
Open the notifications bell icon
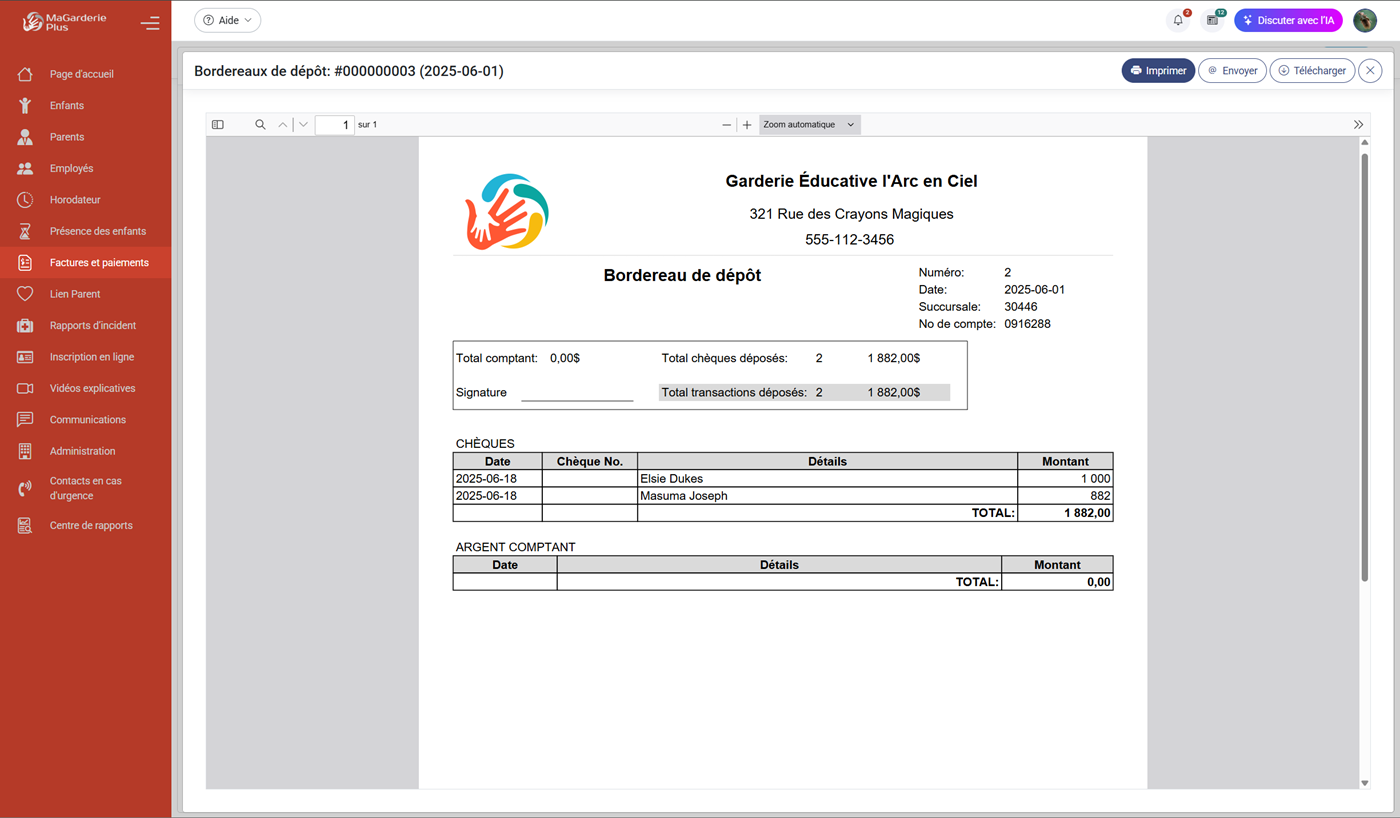pos(1178,20)
